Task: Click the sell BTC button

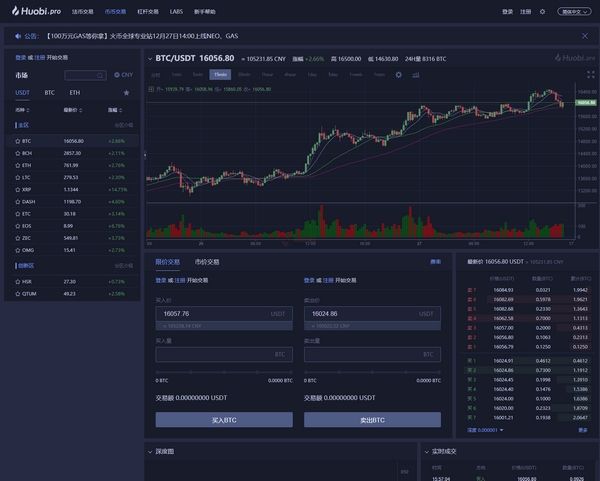Action: 372,420
